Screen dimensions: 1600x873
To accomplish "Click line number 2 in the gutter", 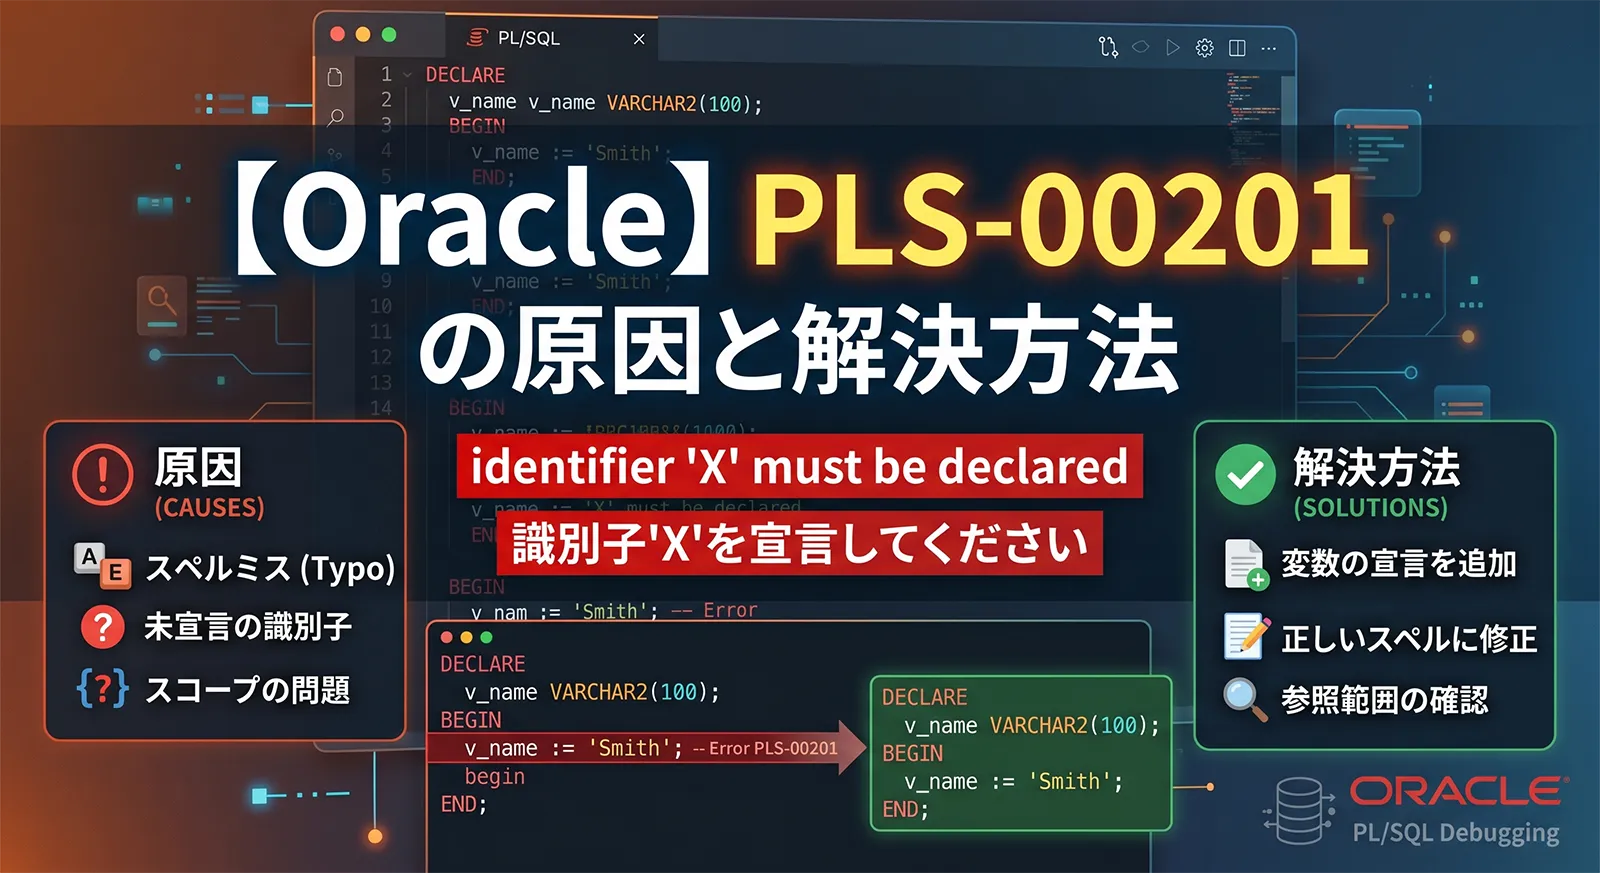I will (386, 100).
